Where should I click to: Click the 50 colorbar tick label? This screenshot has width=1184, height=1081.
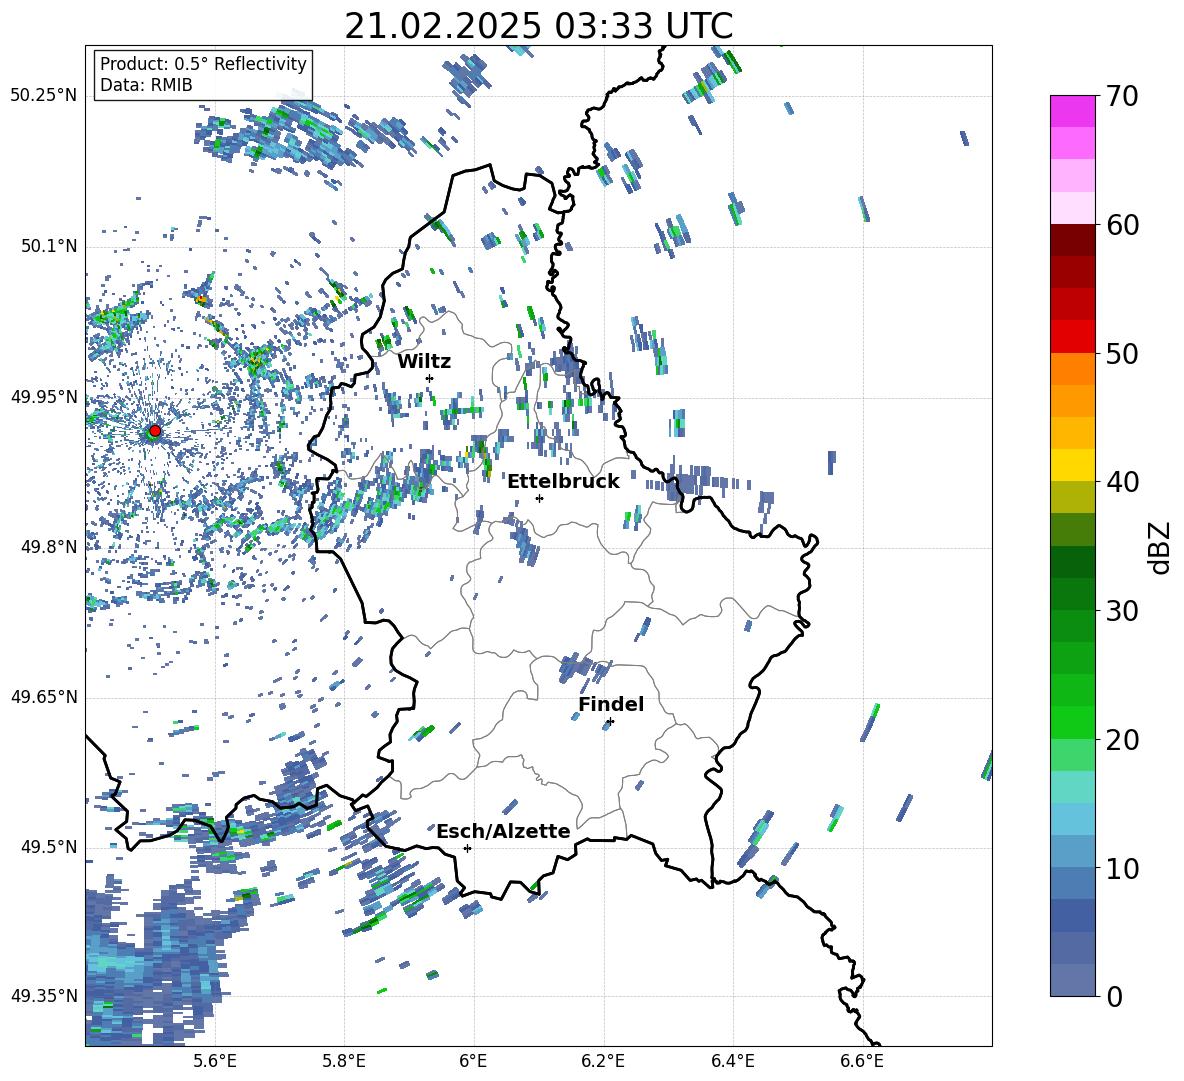[1122, 353]
